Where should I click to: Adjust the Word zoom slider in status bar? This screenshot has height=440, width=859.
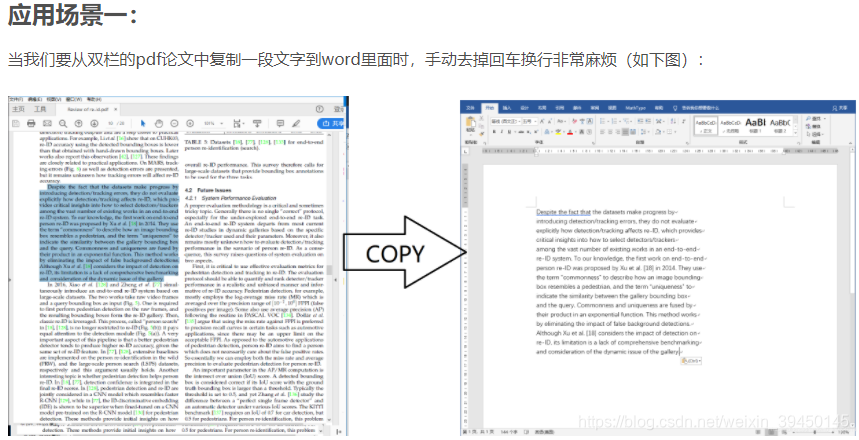[x=816, y=432]
